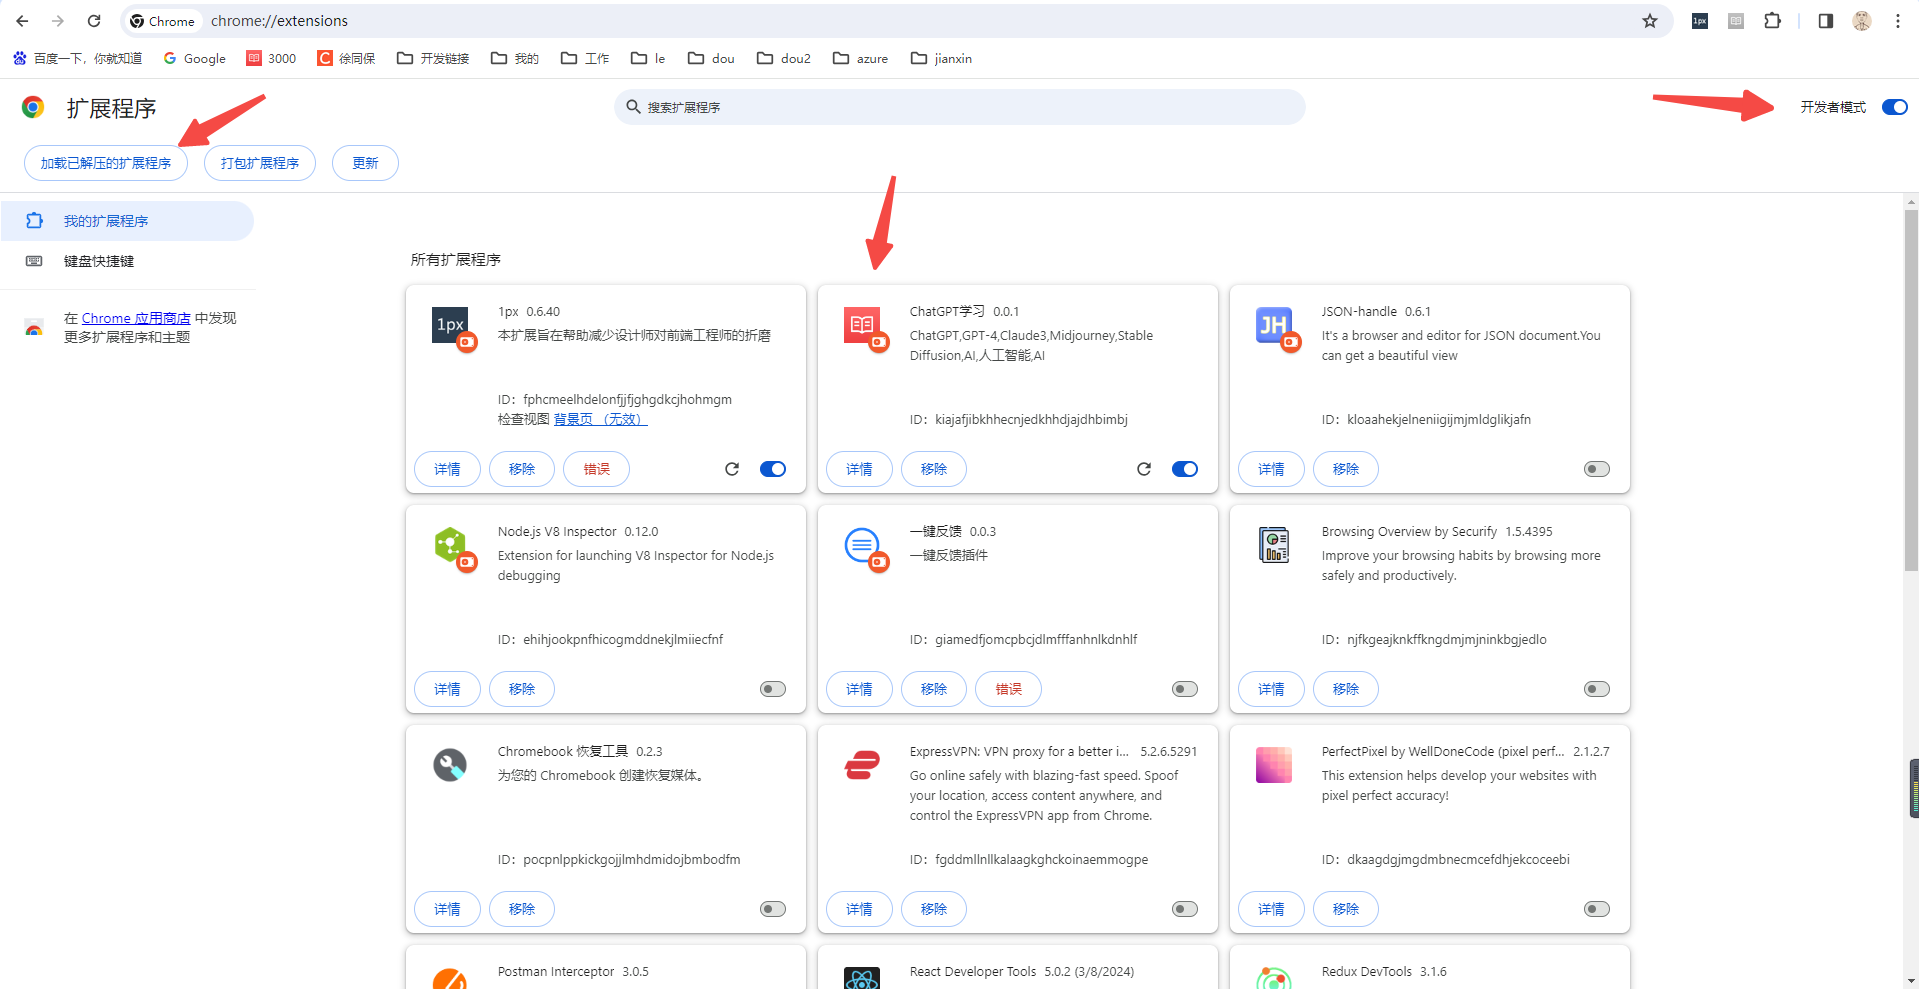
Task: Turn off 开发者模式 switch
Action: pyautogui.click(x=1895, y=107)
